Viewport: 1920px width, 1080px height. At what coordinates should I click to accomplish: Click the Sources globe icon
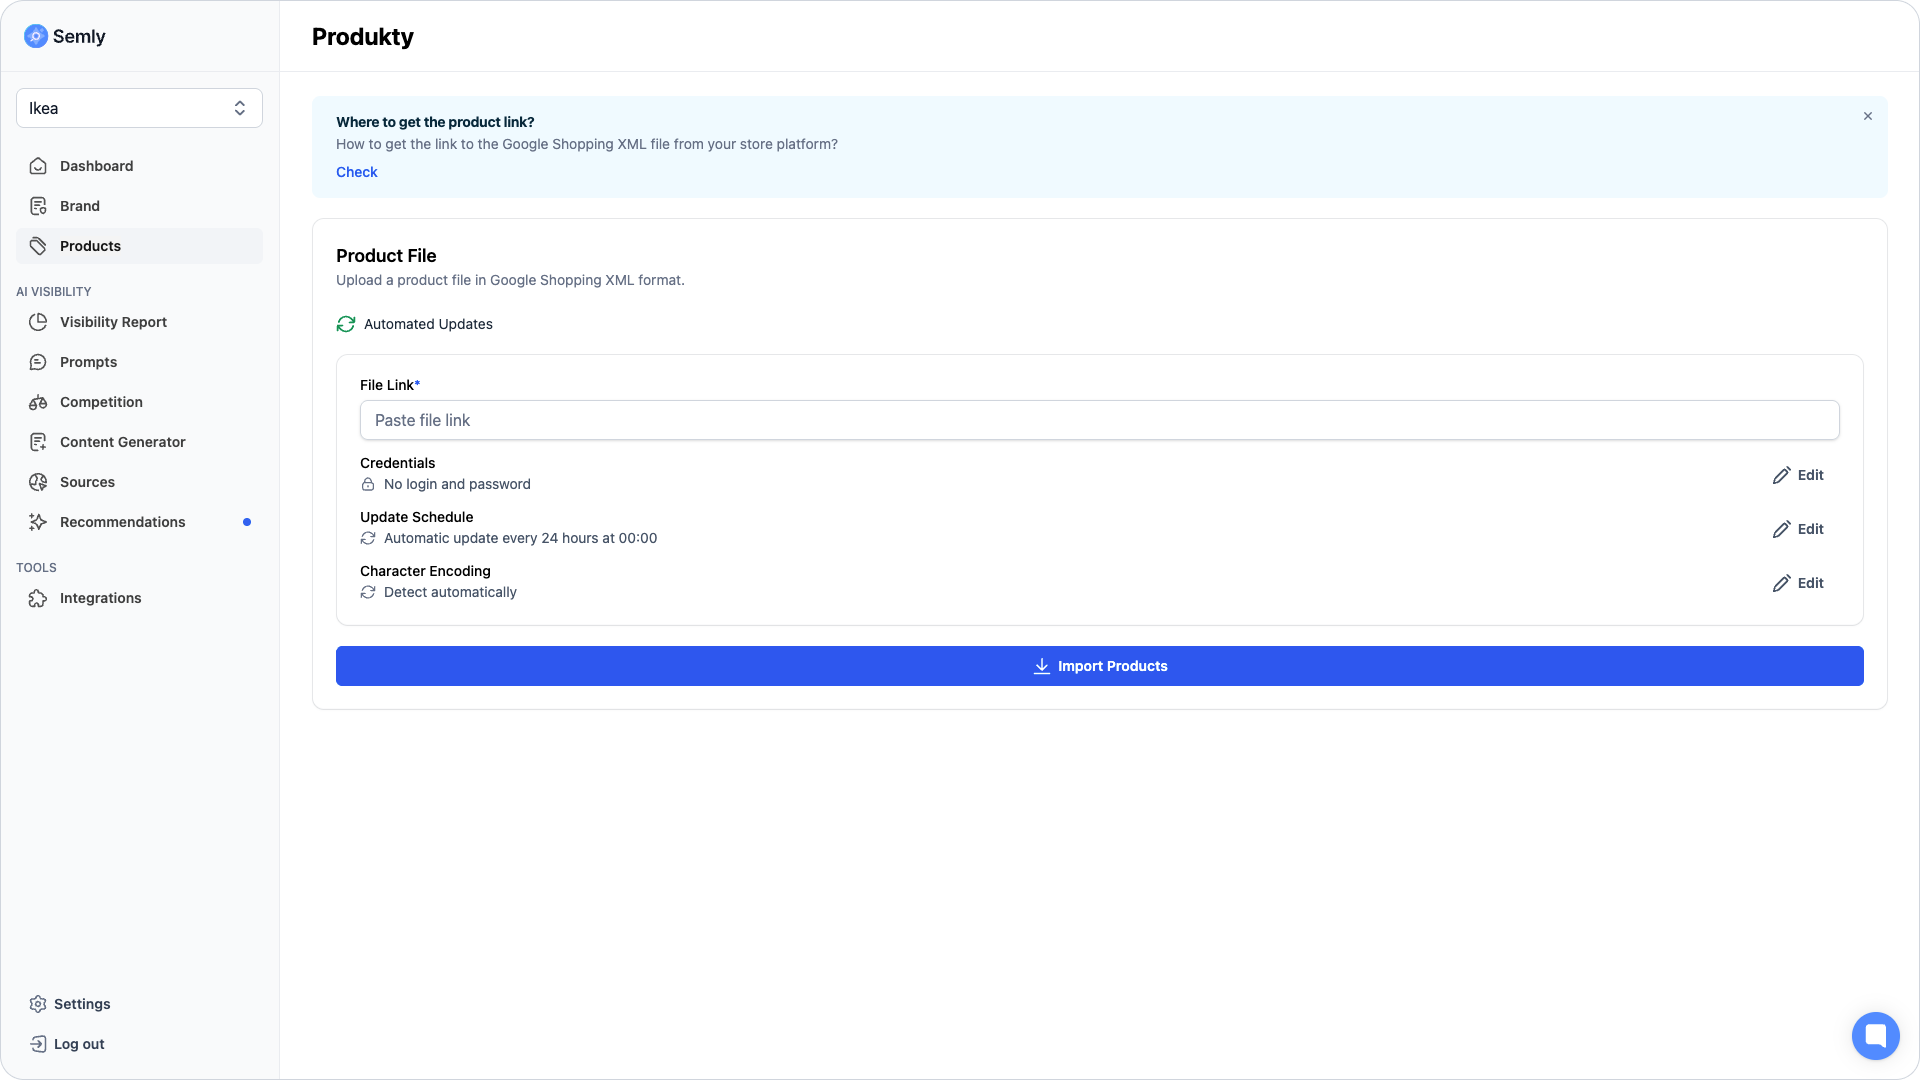tap(38, 482)
